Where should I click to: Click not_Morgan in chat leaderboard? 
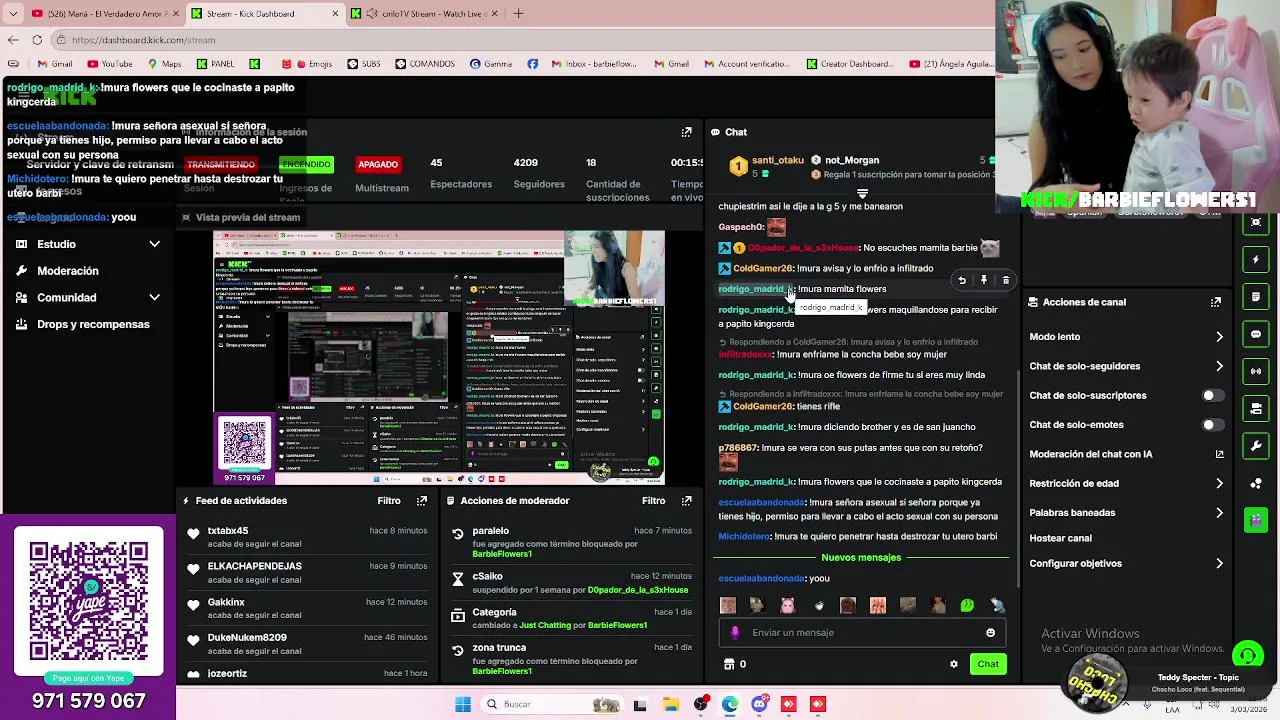[x=852, y=160]
